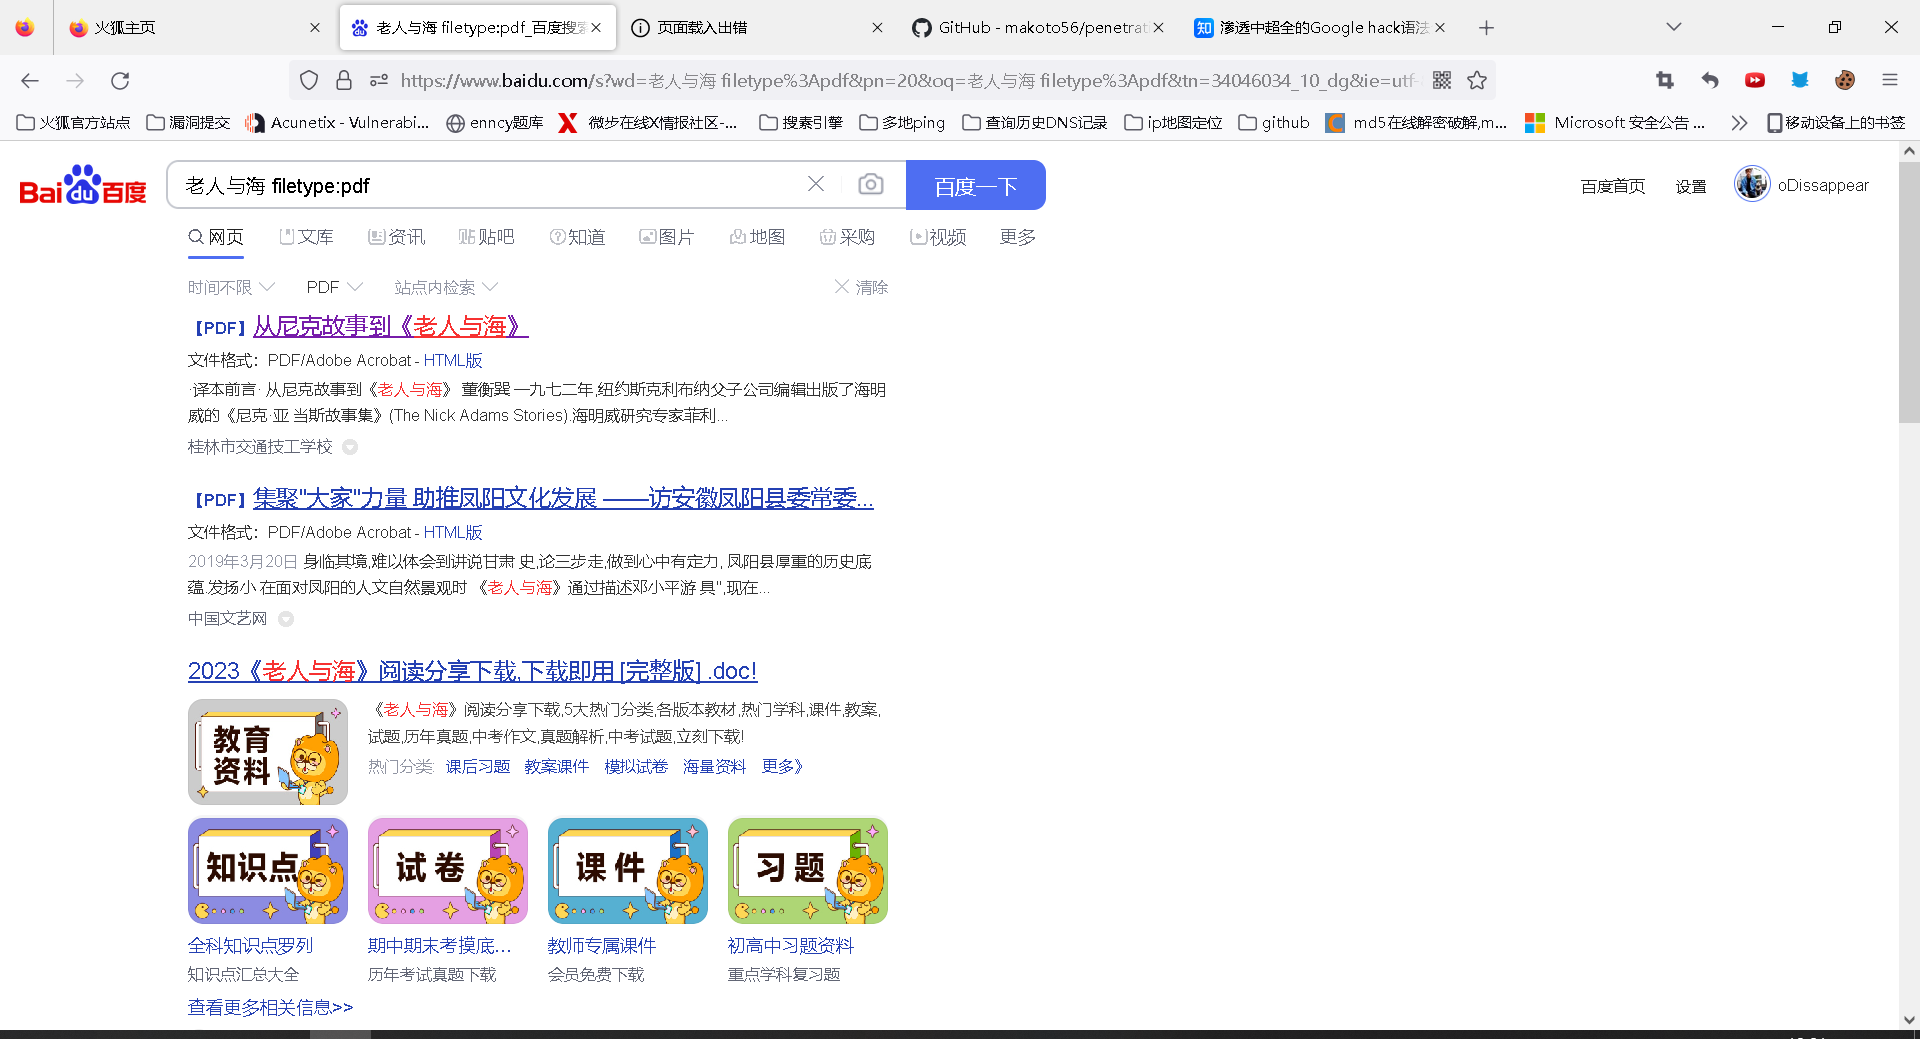Image resolution: width=1920 pixels, height=1039 pixels.
Task: Expand the 站点内检索 dropdown
Action: pos(445,287)
